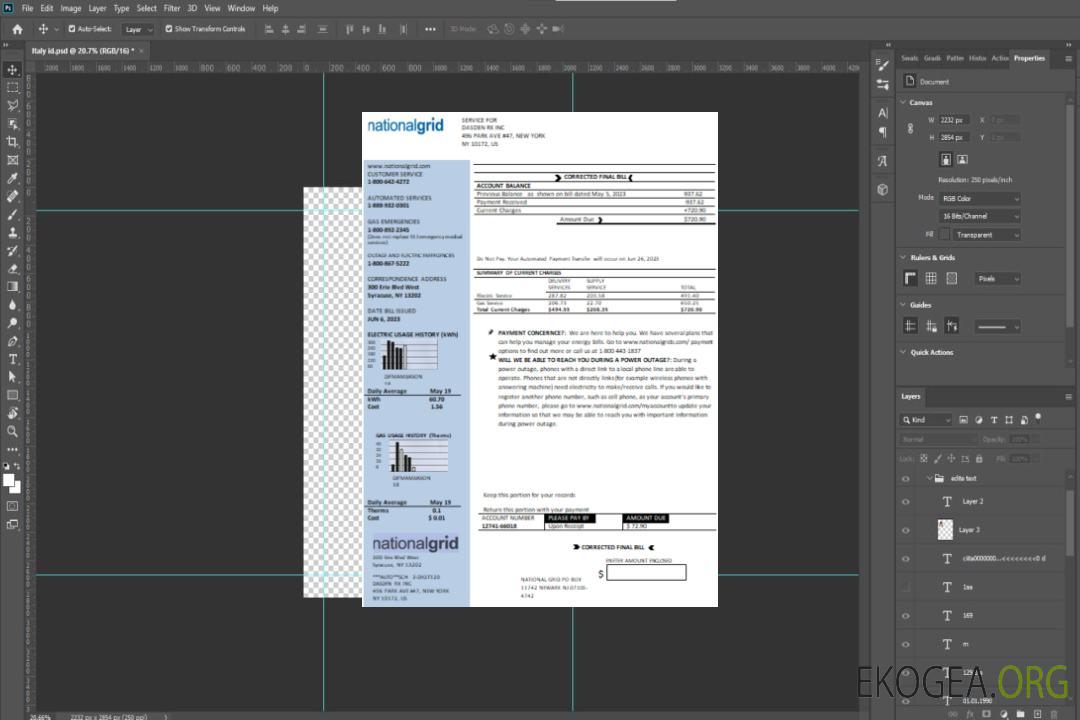The image size is (1080, 720).
Task: Click the canvas width W field
Action: coord(953,120)
